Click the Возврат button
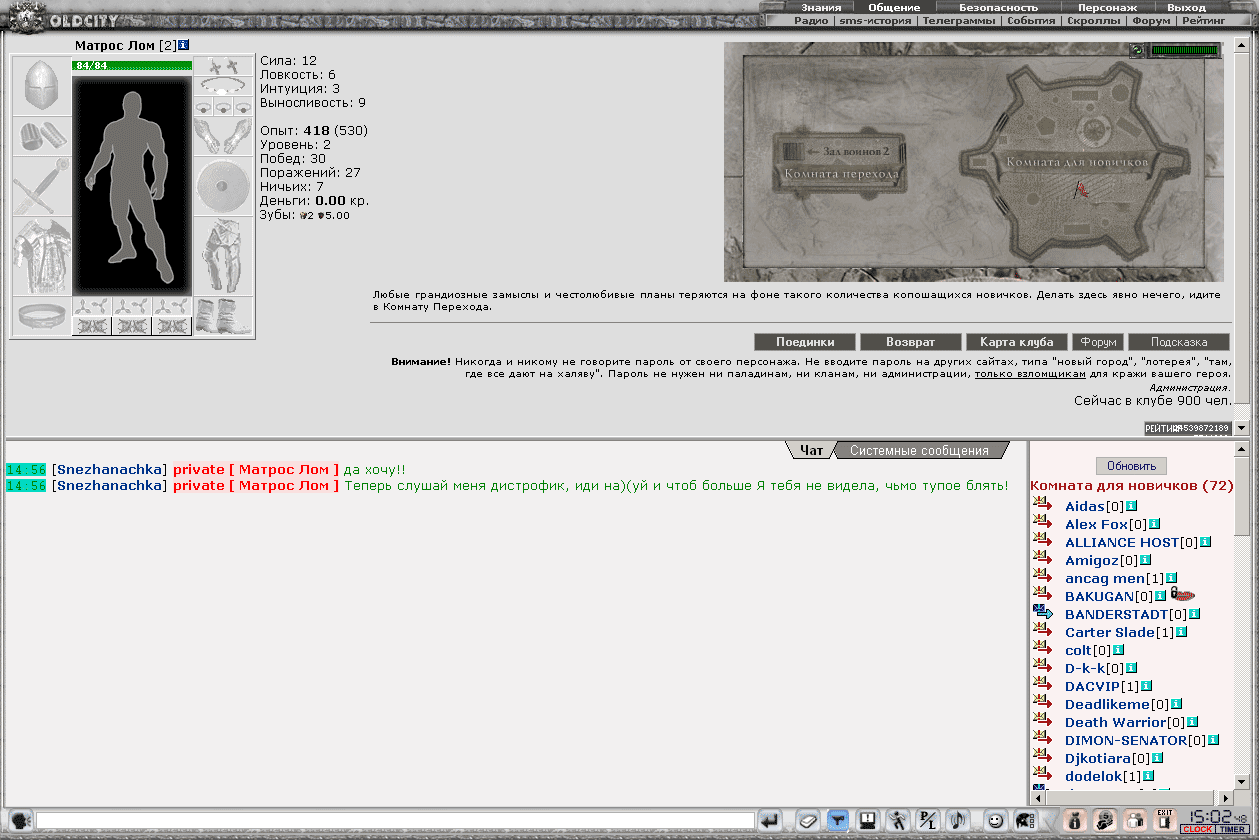Screen dimensions: 1260x840 point(910,342)
